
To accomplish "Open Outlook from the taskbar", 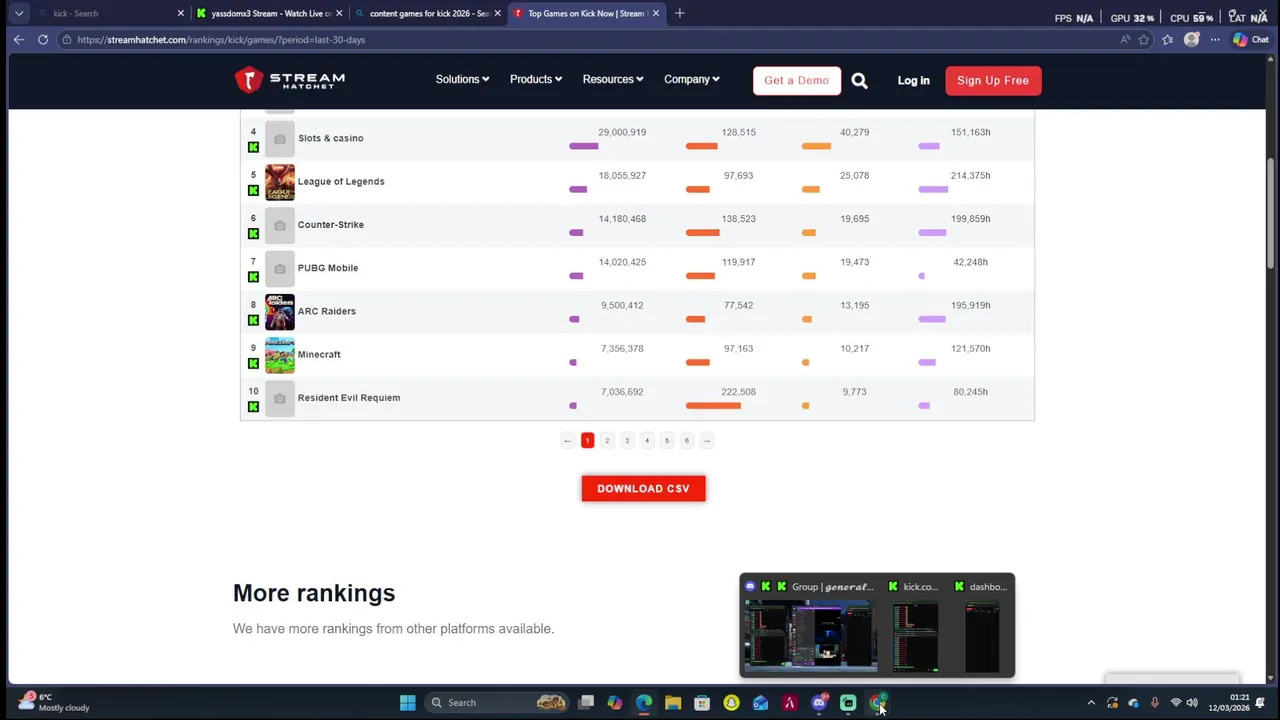I will point(760,702).
